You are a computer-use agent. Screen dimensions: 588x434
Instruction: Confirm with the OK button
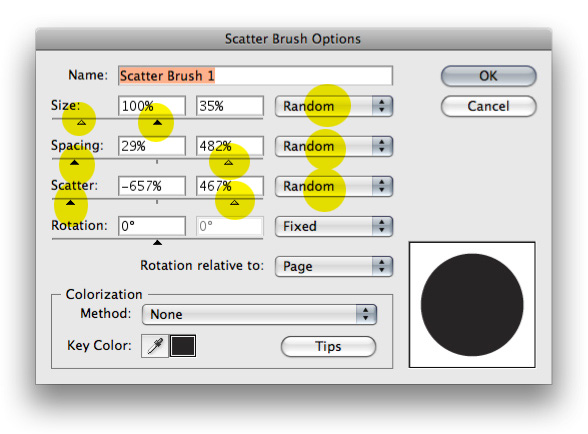click(x=489, y=76)
